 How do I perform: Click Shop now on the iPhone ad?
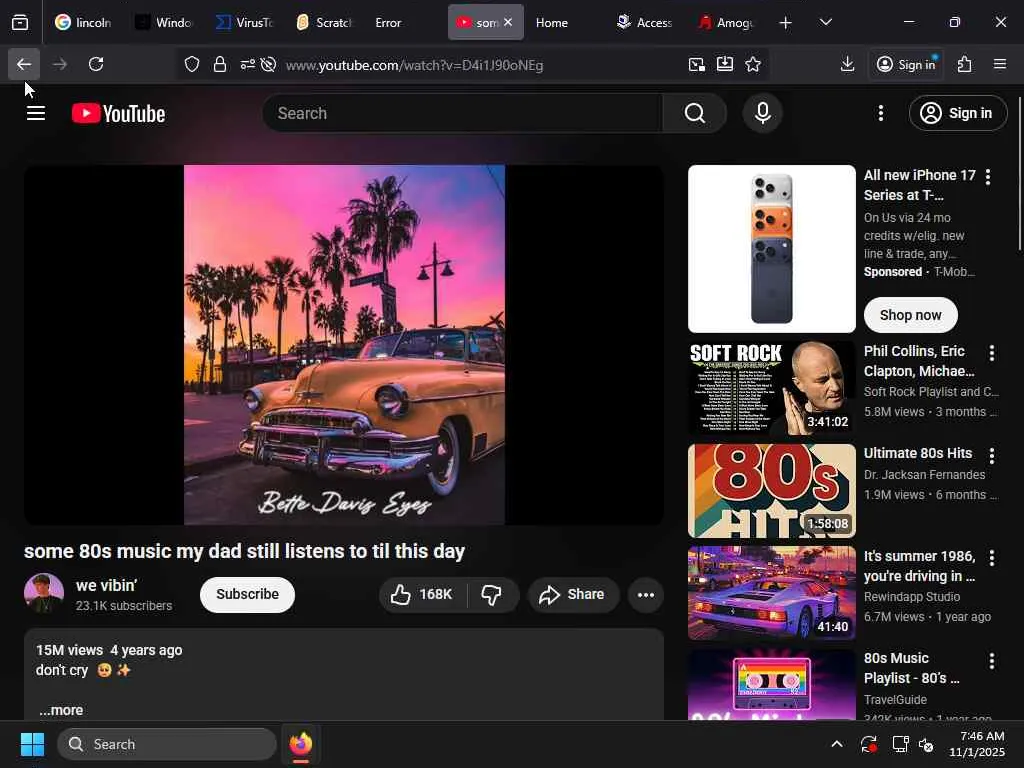click(910, 315)
